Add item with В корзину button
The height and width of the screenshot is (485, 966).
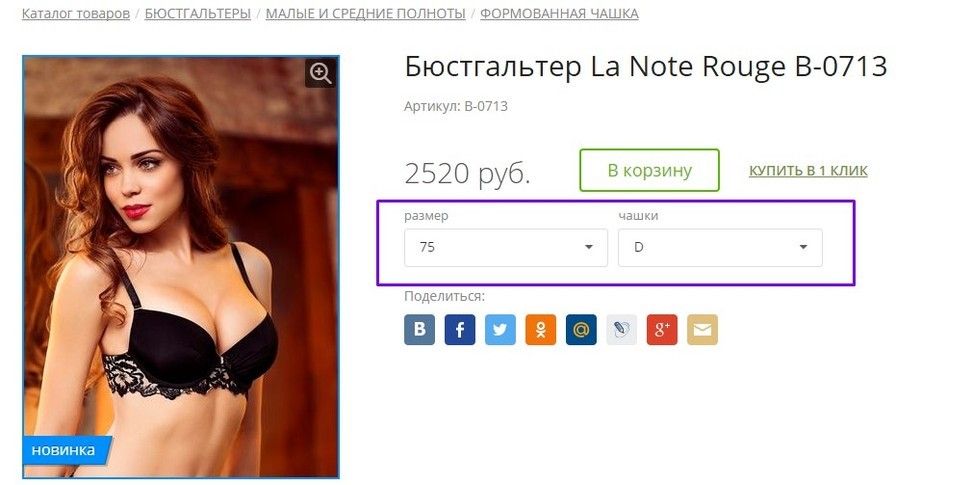click(649, 170)
